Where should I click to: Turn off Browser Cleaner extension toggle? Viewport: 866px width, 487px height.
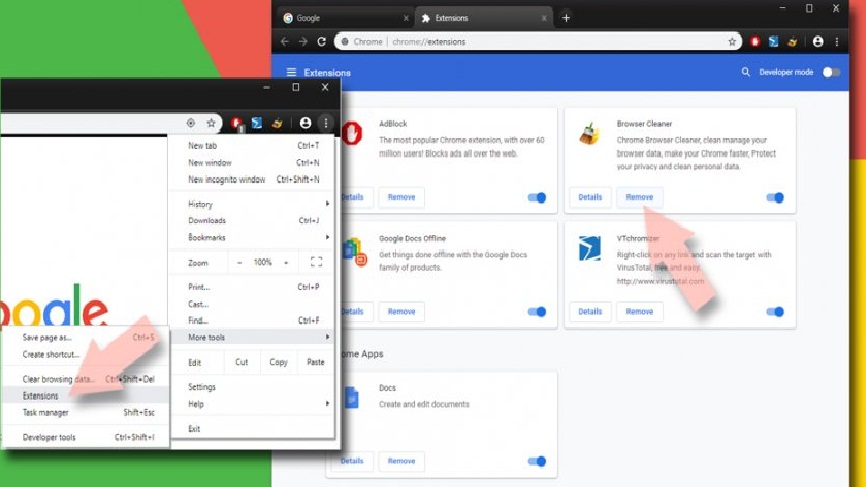point(775,197)
